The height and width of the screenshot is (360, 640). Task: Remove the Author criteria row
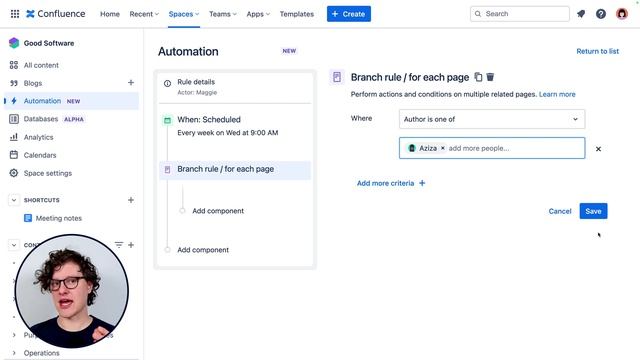pos(598,149)
